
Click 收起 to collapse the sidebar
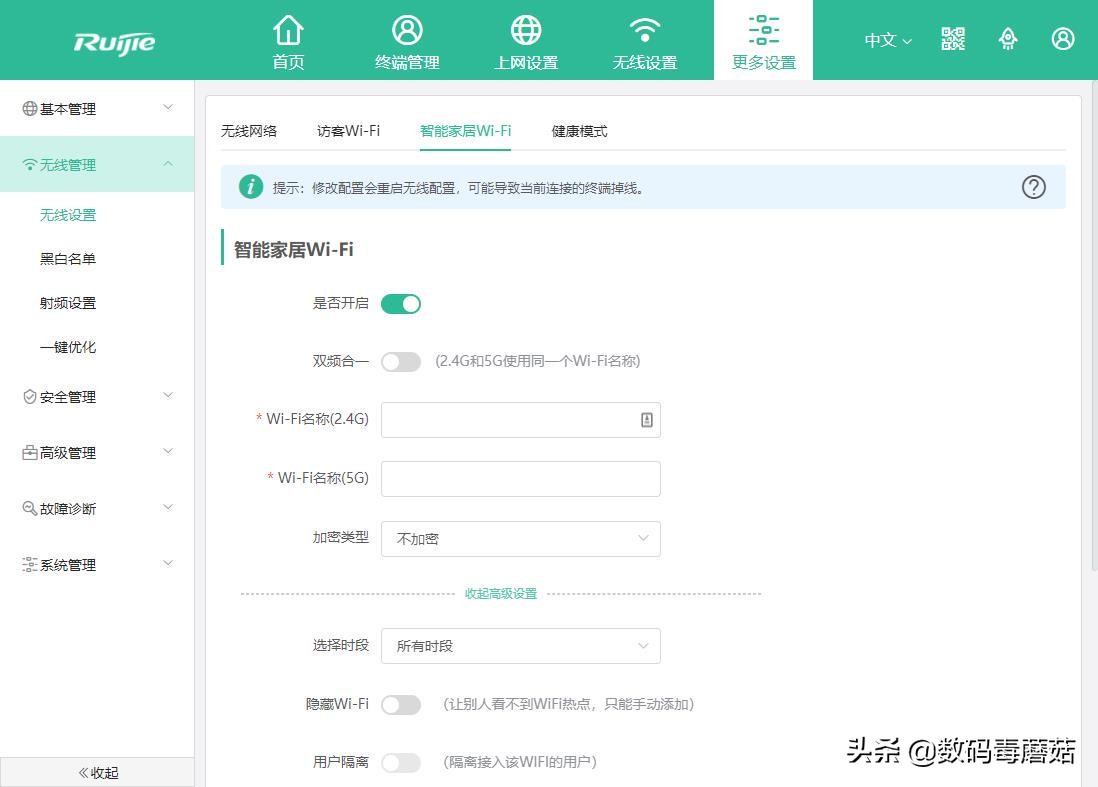(x=96, y=772)
